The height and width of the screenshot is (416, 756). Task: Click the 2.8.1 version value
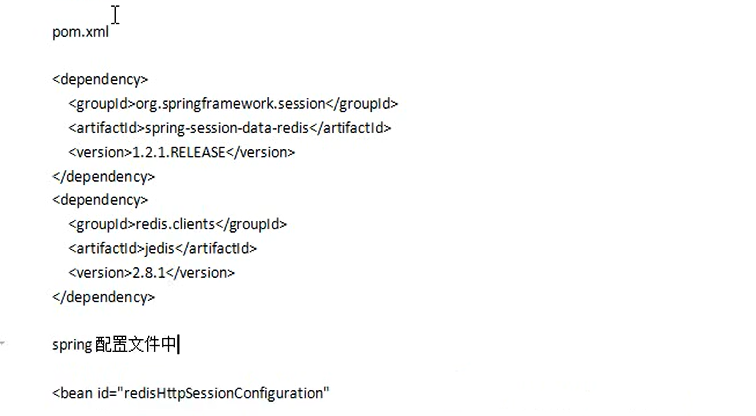[148, 273]
